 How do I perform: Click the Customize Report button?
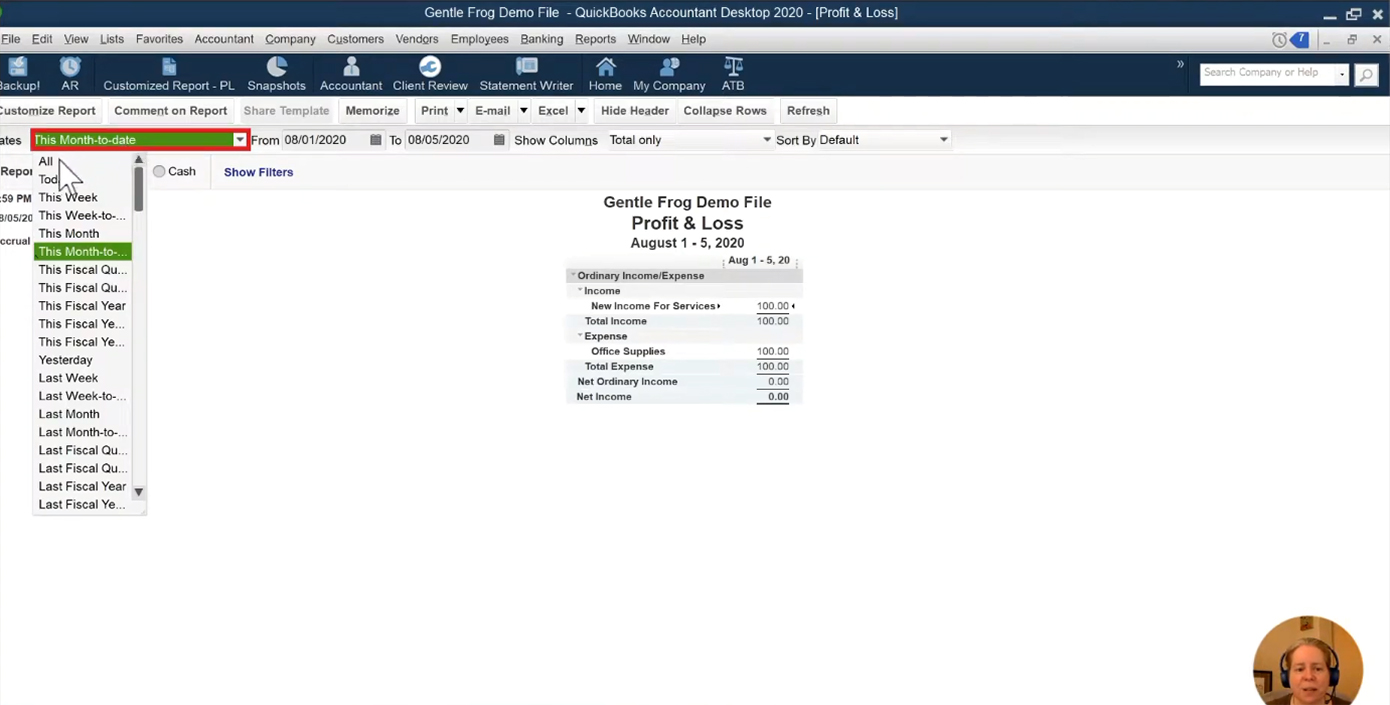48,111
